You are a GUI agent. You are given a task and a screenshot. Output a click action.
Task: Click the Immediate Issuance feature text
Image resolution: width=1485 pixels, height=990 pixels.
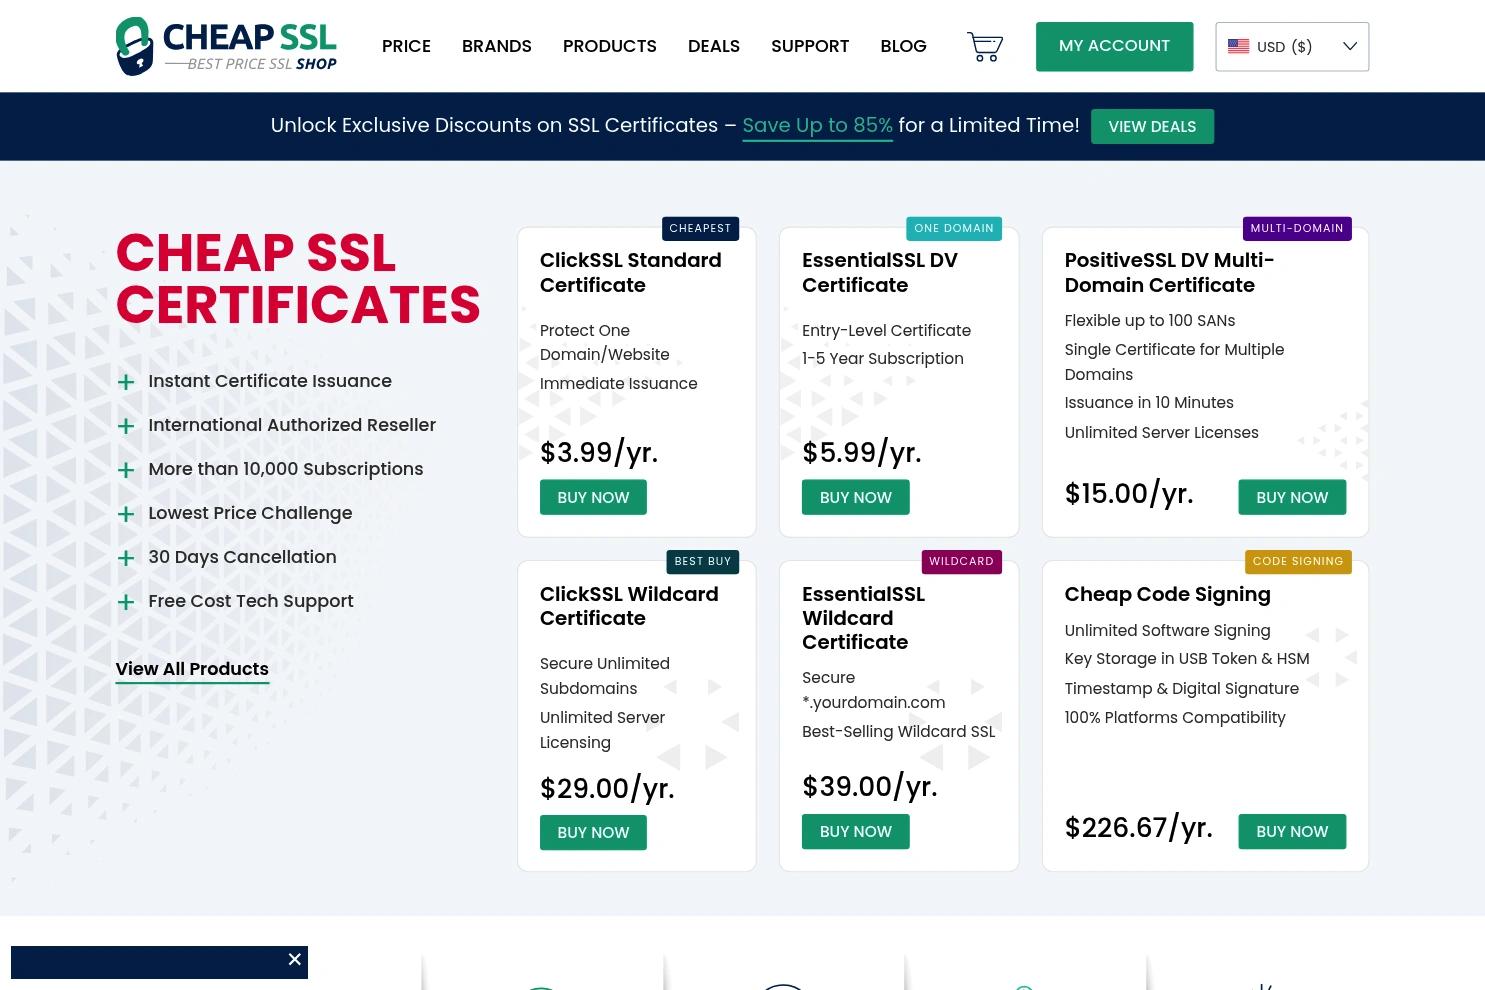pyautogui.click(x=619, y=384)
